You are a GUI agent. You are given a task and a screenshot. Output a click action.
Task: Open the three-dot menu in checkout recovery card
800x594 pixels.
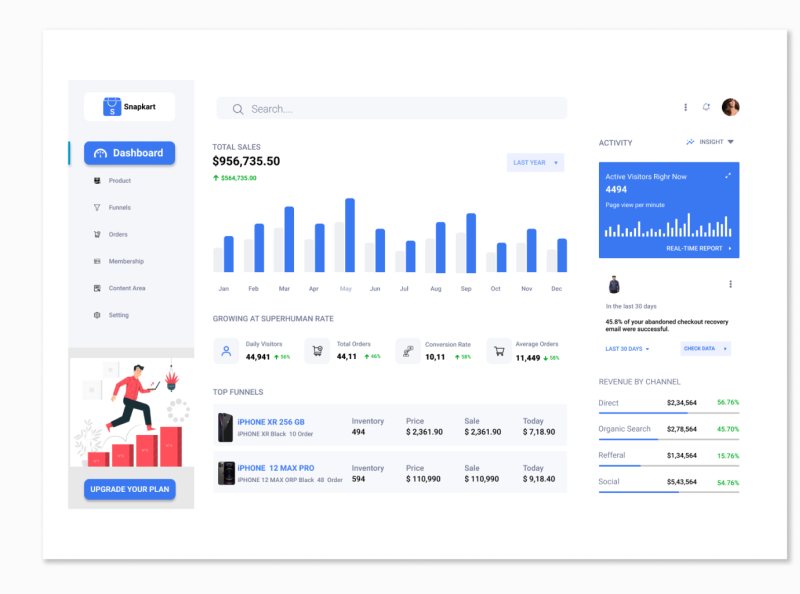coord(731,285)
